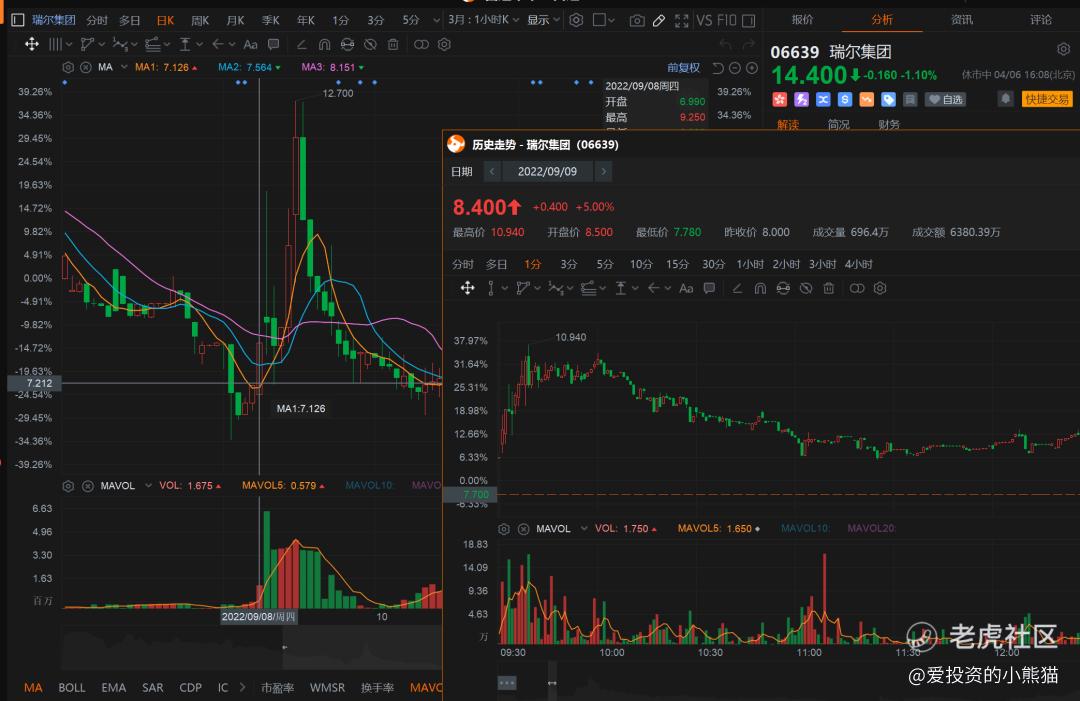The width and height of the screenshot is (1080, 701).
Task: Select WMSR indicator at bottom bar
Action: [x=327, y=687]
